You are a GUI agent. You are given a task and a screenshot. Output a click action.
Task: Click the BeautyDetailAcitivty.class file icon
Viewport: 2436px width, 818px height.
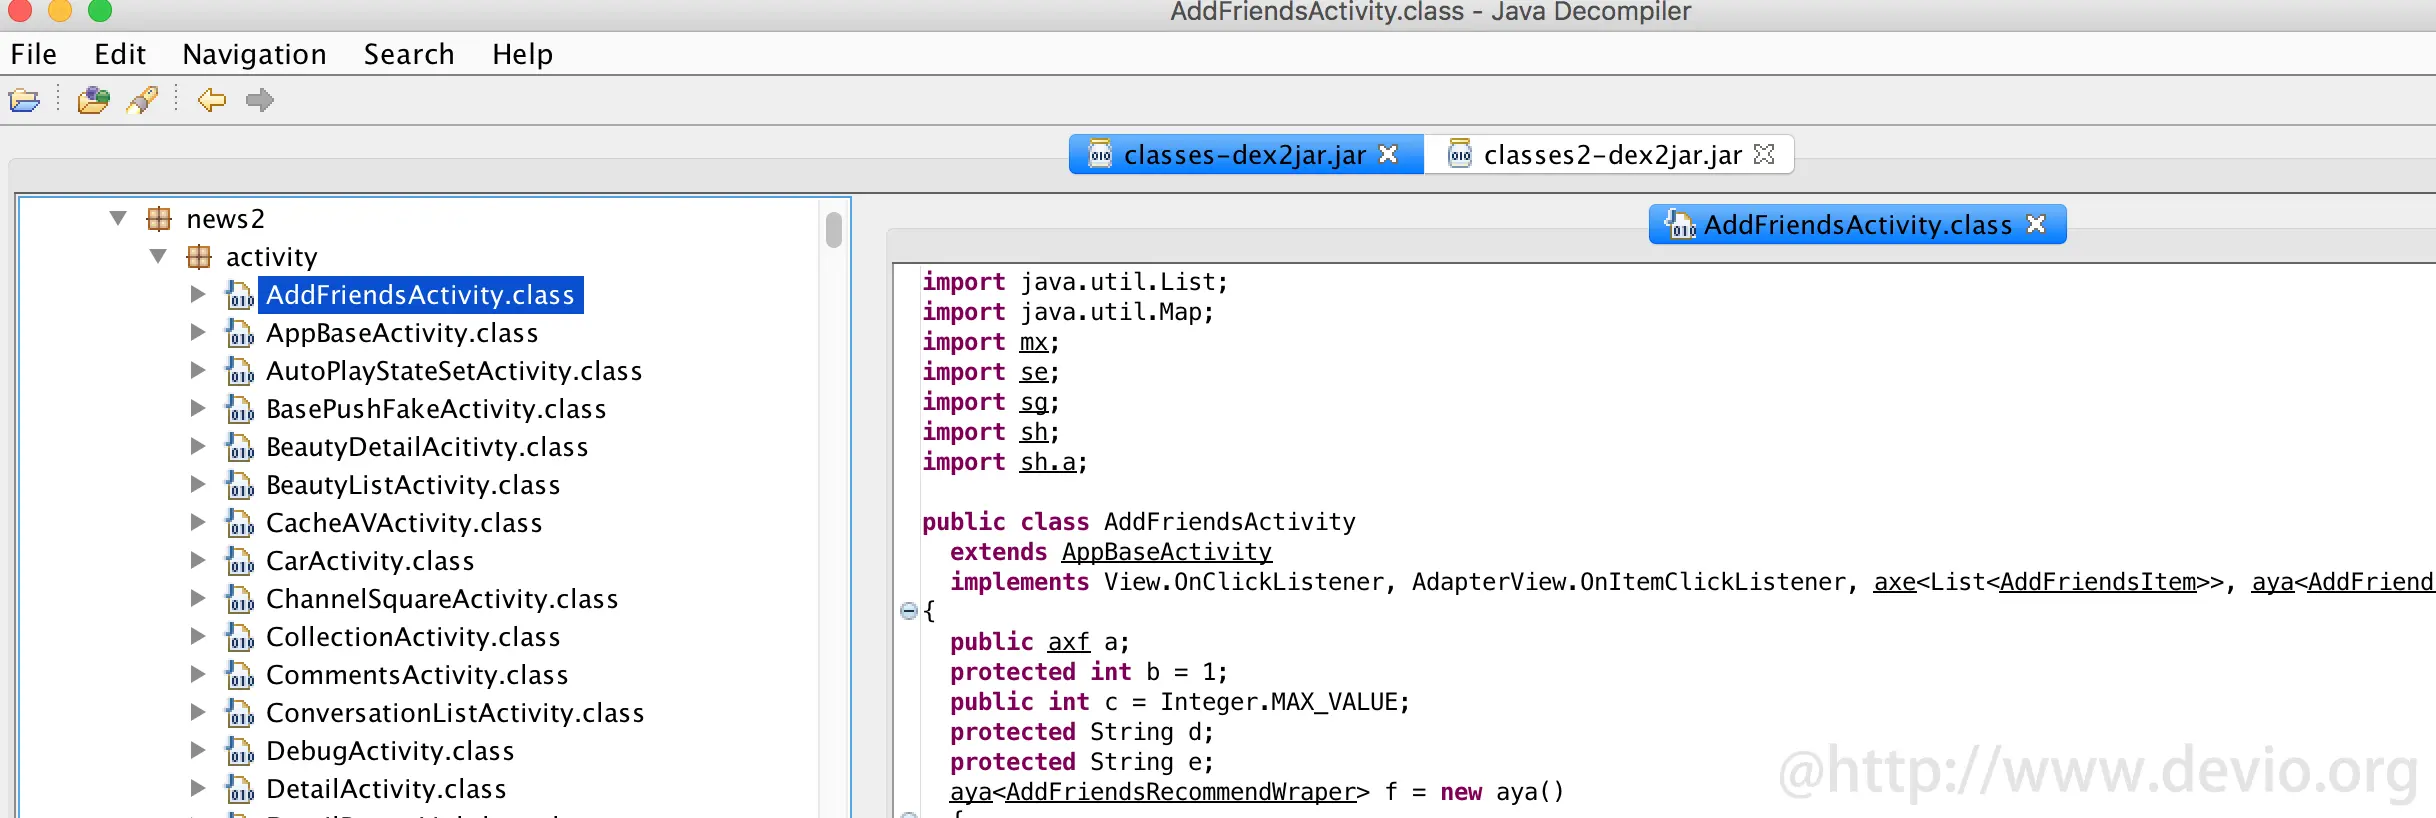pos(240,447)
